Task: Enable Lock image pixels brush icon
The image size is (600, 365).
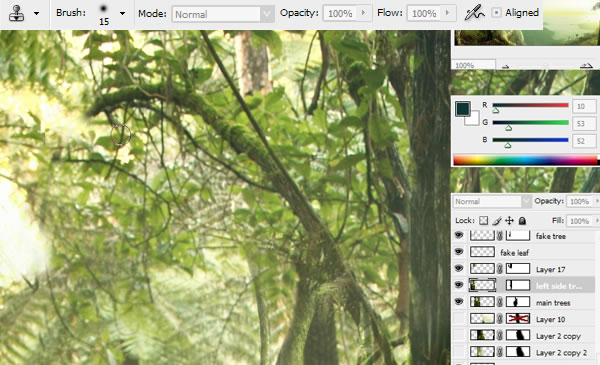Action: 497,221
